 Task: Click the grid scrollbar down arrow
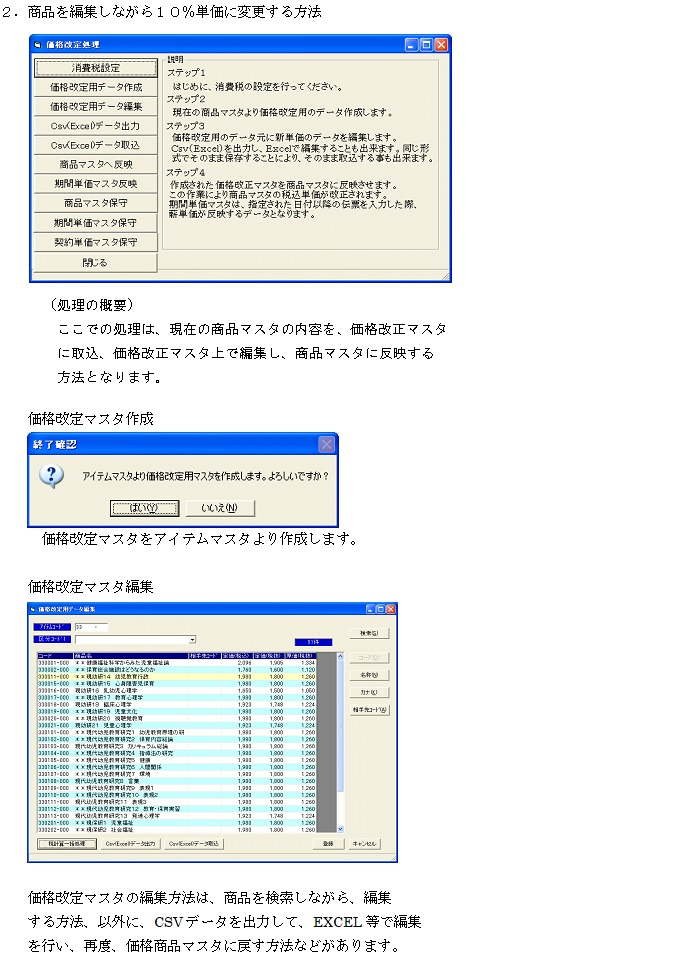(x=340, y=829)
